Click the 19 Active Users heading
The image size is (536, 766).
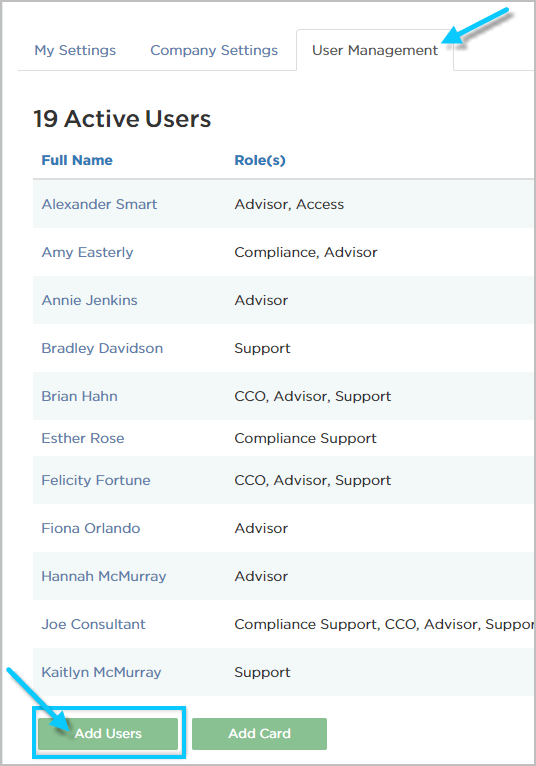coord(122,119)
